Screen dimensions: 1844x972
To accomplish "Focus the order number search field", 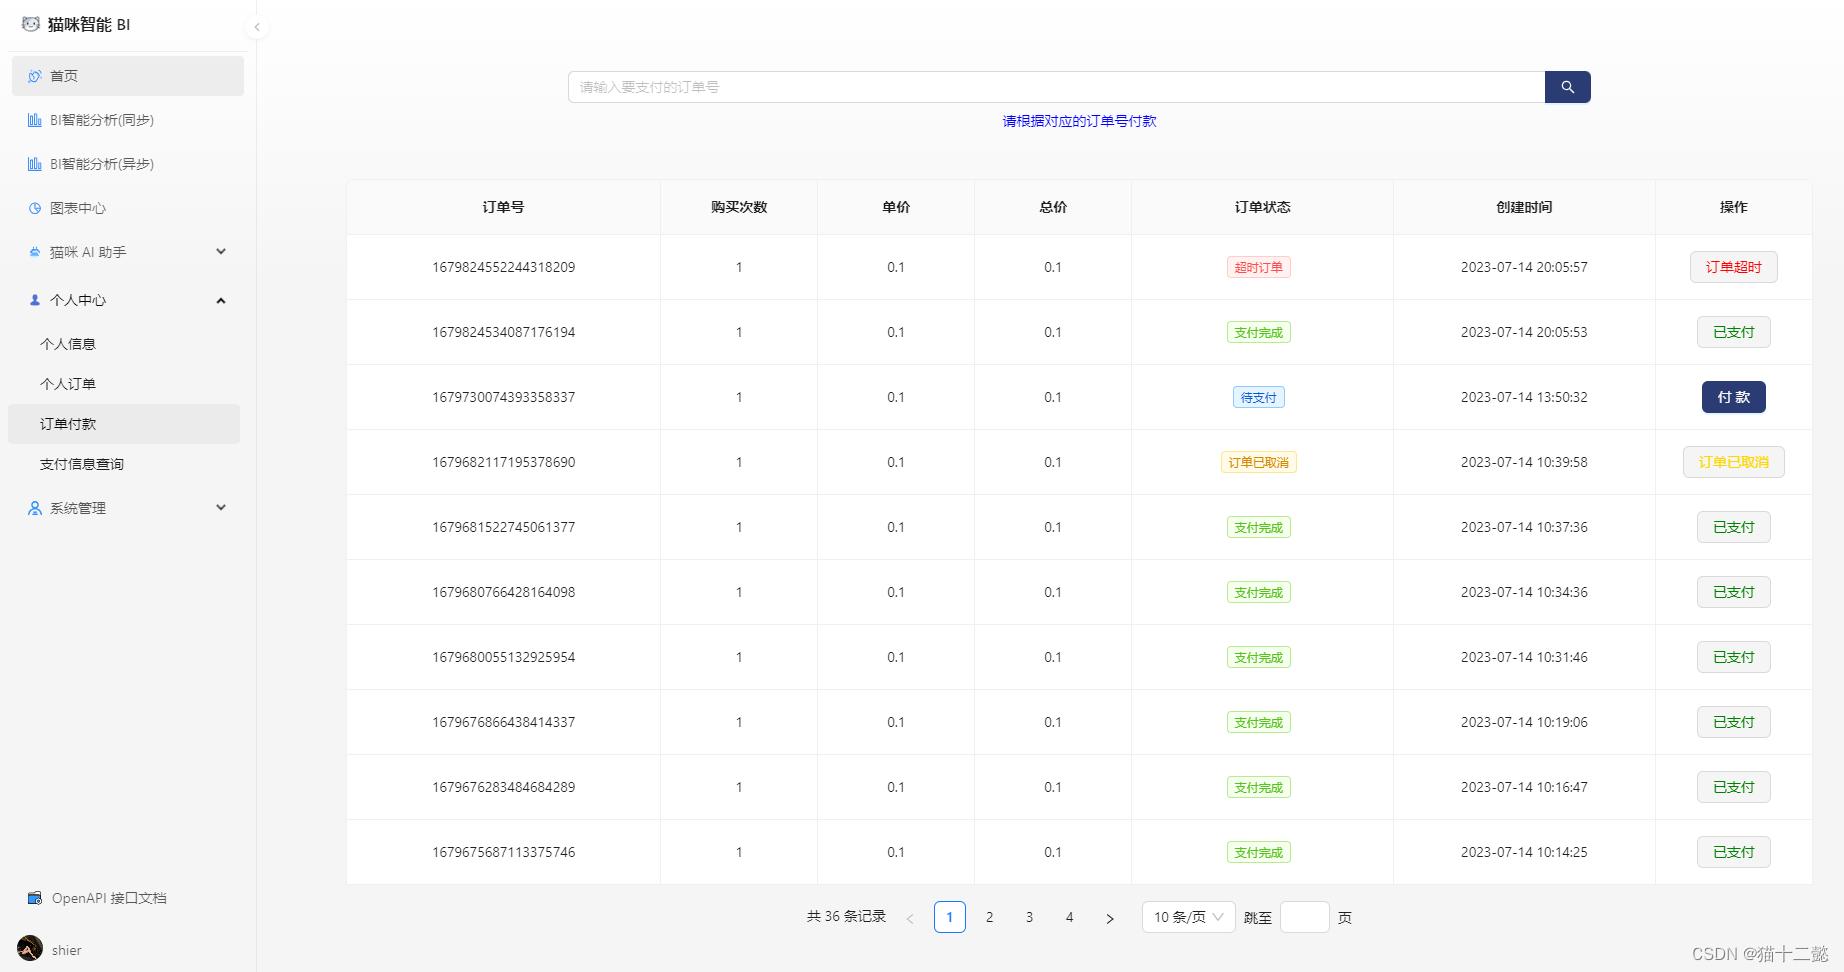I will click(1056, 87).
